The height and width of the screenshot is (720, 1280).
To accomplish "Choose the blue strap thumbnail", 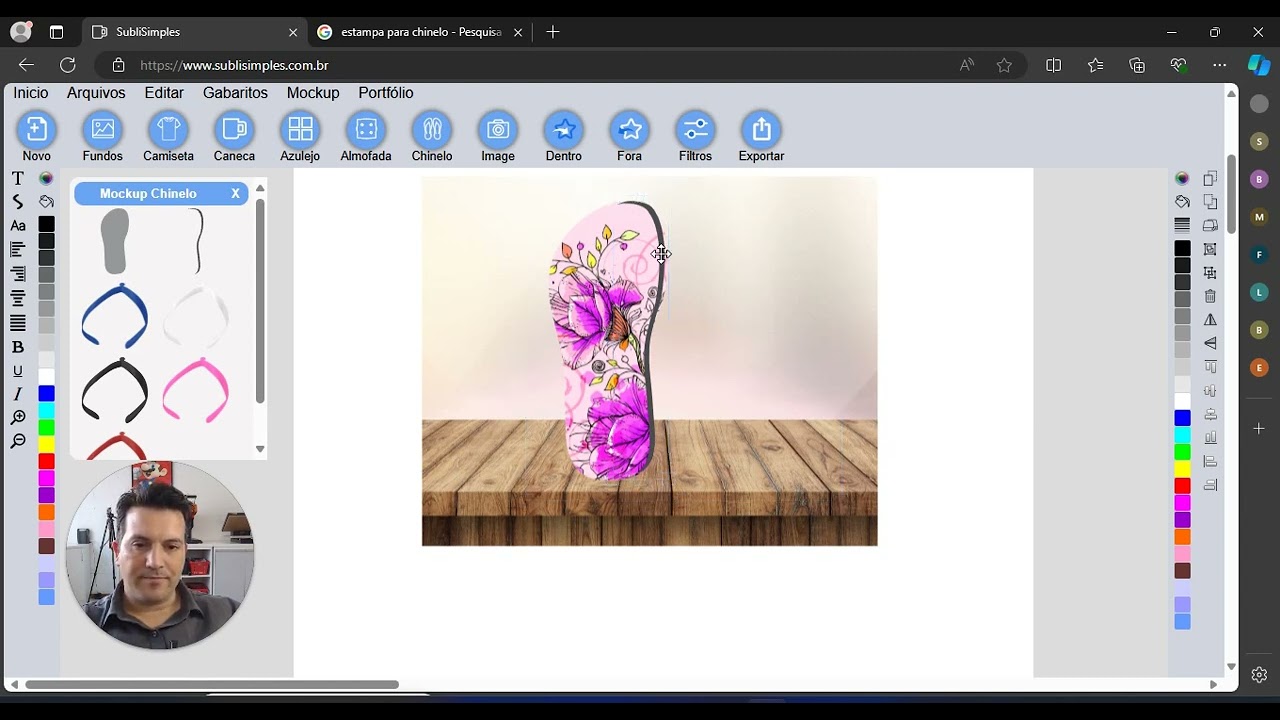I will point(115,316).
